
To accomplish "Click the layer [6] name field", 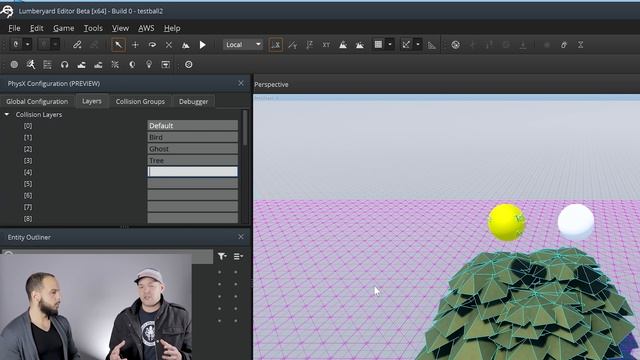I will pos(193,195).
